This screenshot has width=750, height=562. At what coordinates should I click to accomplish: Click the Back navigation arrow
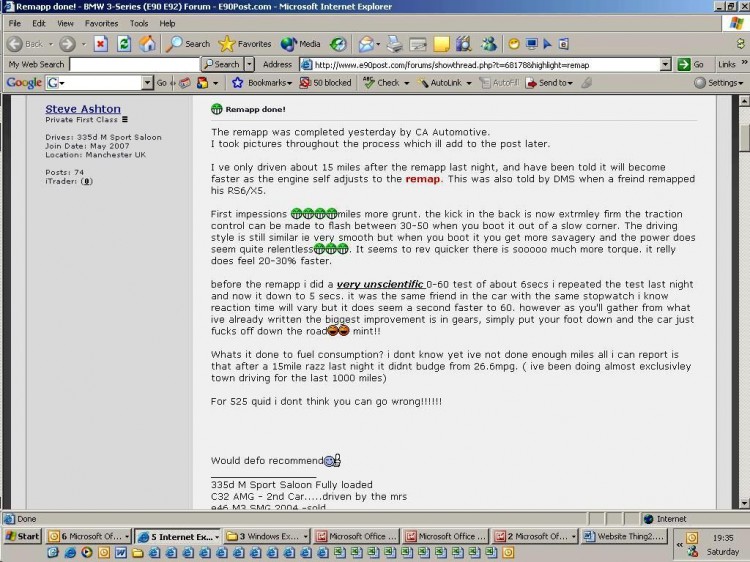[15, 44]
